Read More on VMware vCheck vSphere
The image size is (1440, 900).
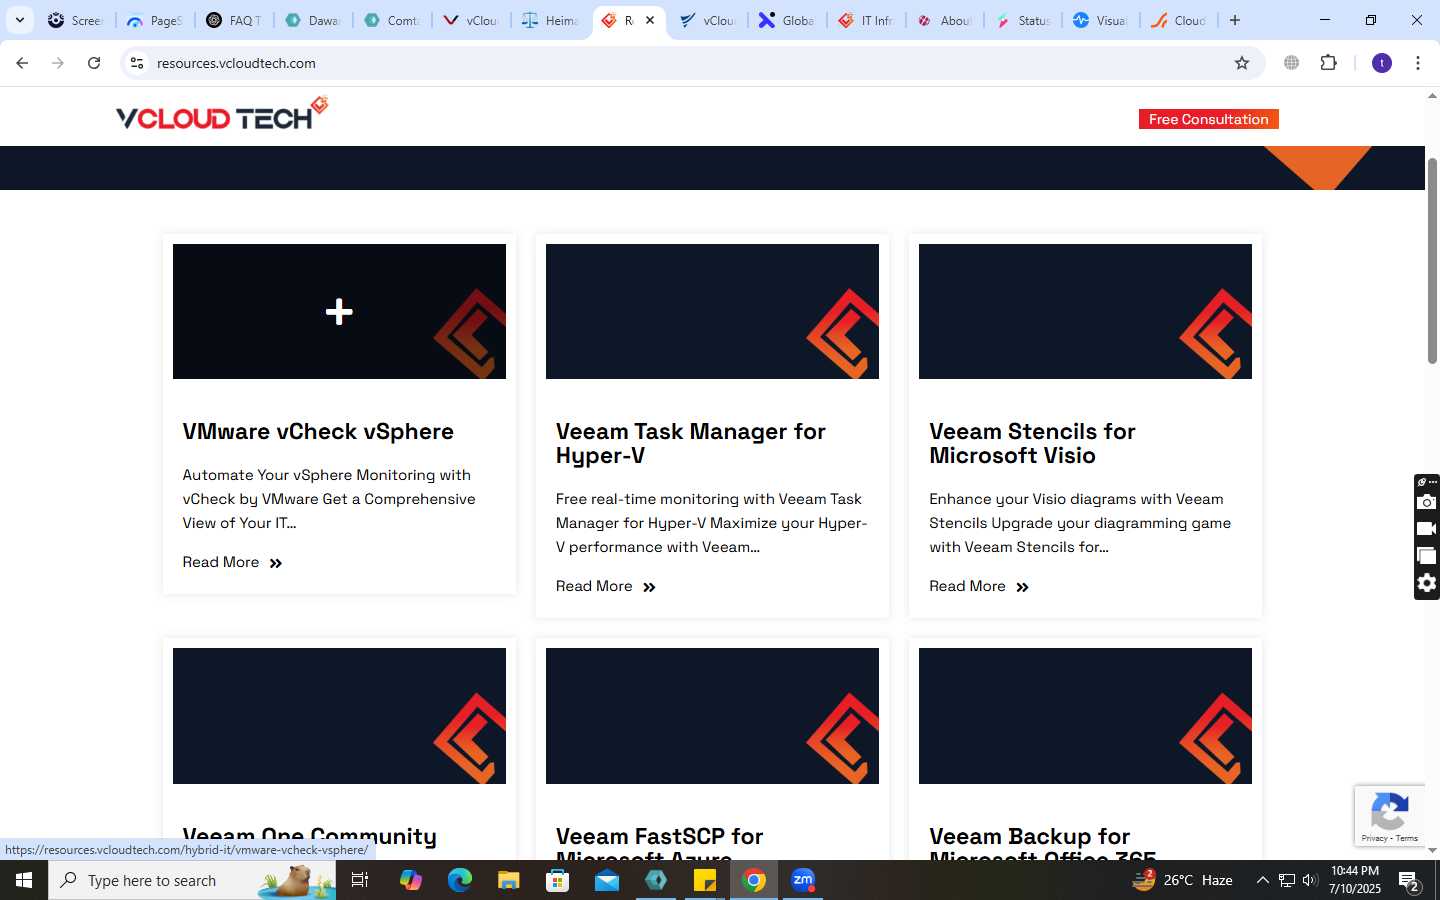tap(232, 562)
